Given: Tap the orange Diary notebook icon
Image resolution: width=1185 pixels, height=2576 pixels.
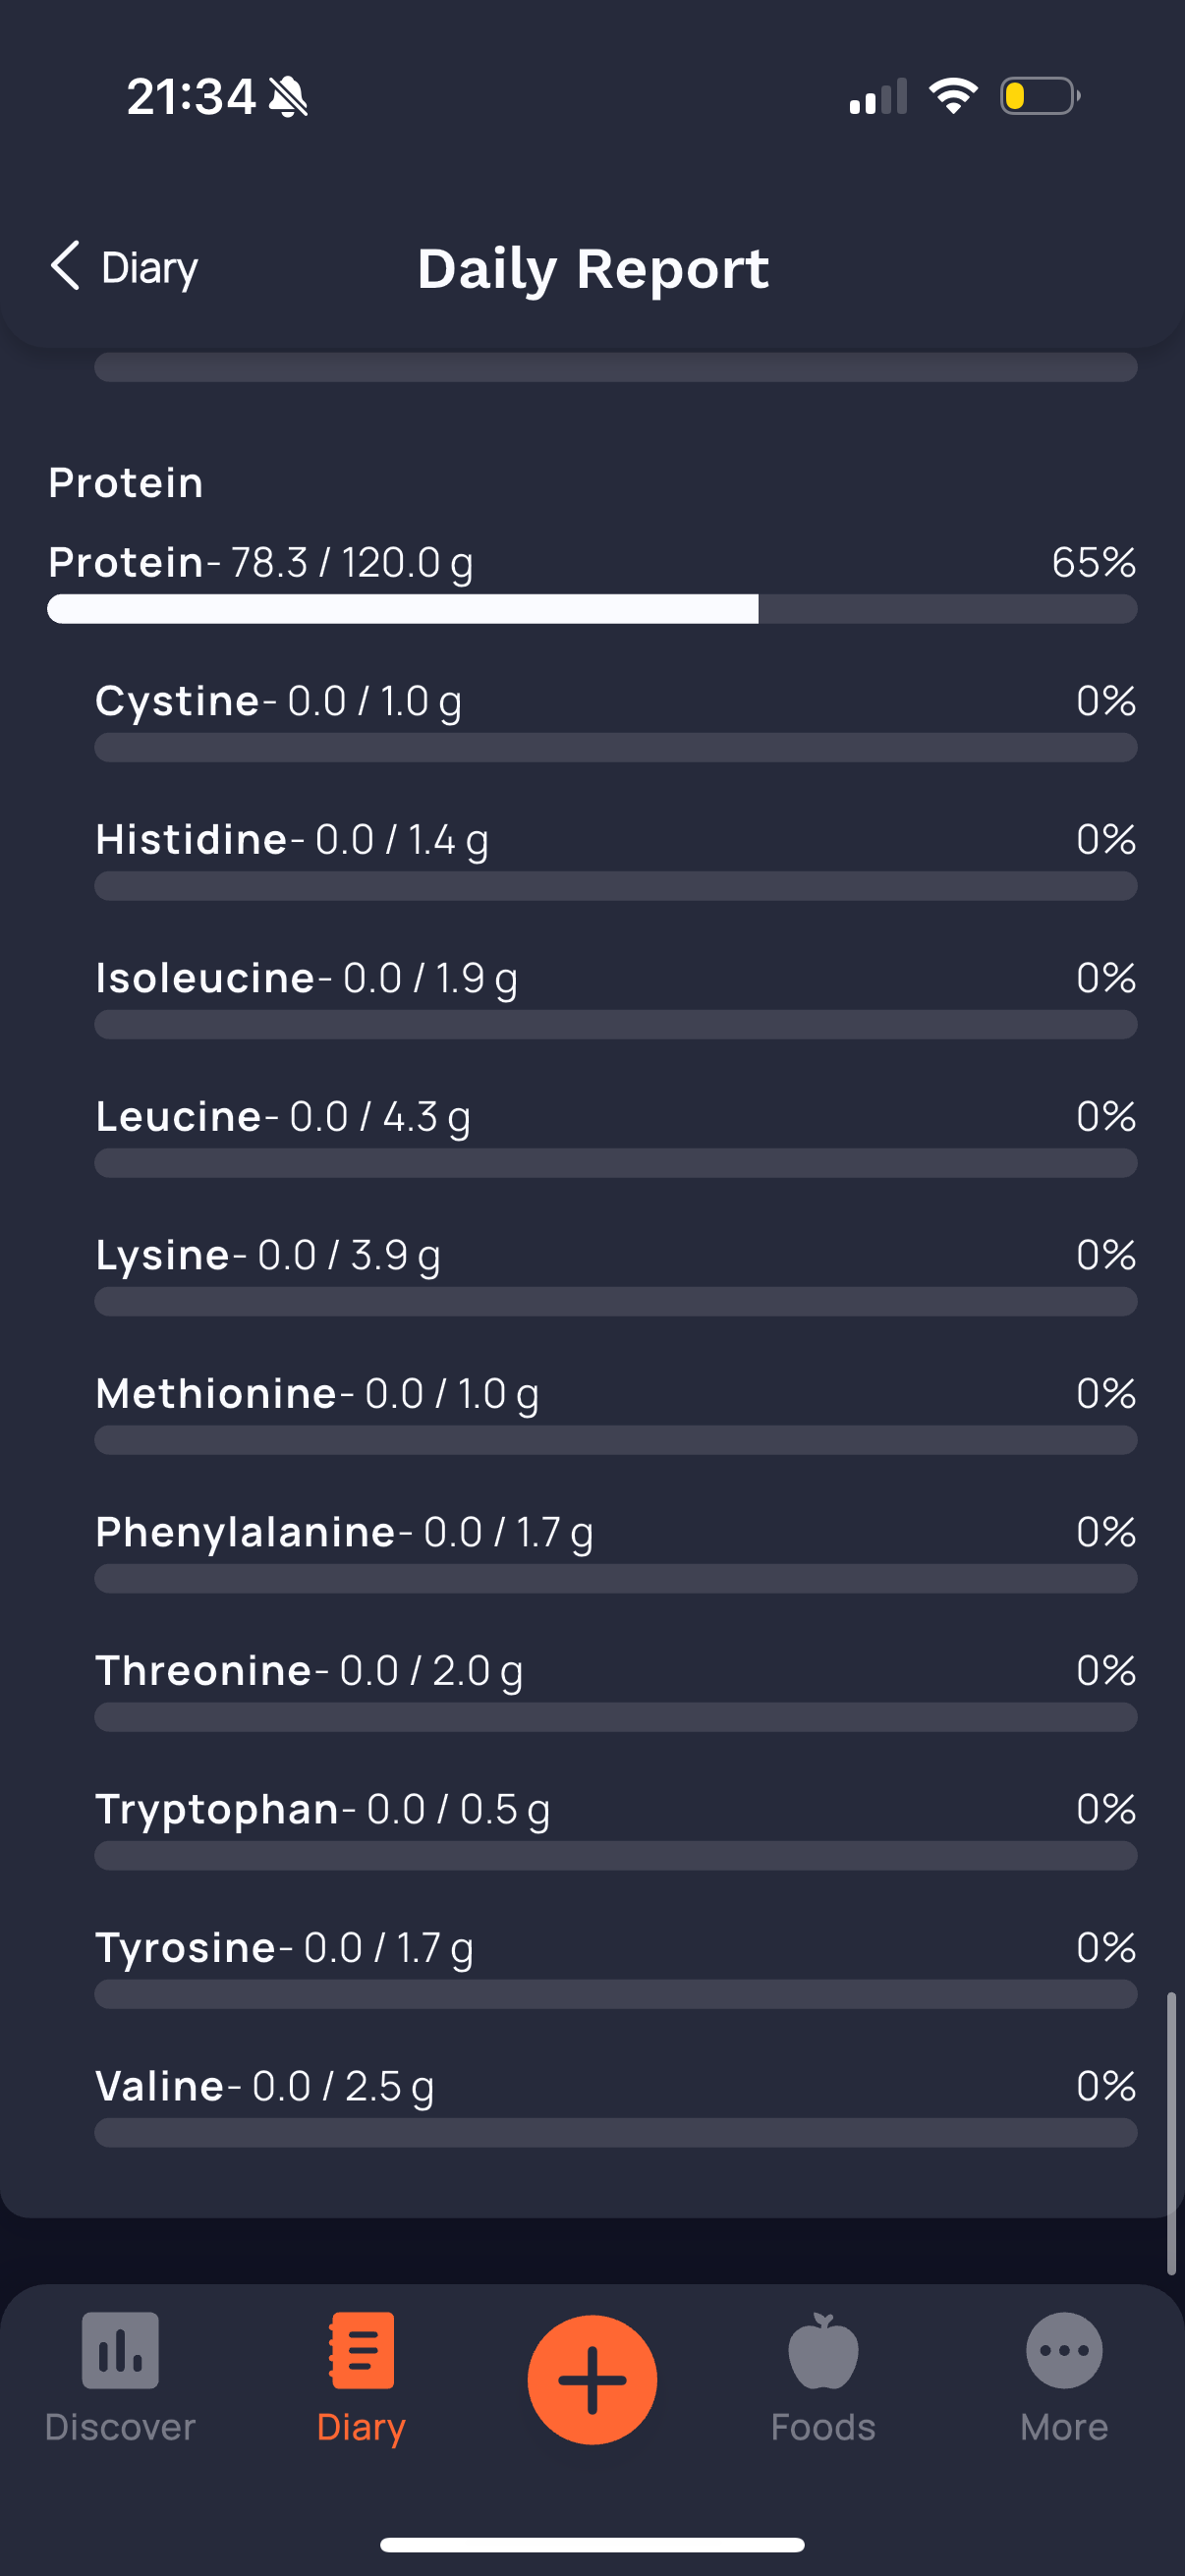Looking at the screenshot, I should point(361,2349).
